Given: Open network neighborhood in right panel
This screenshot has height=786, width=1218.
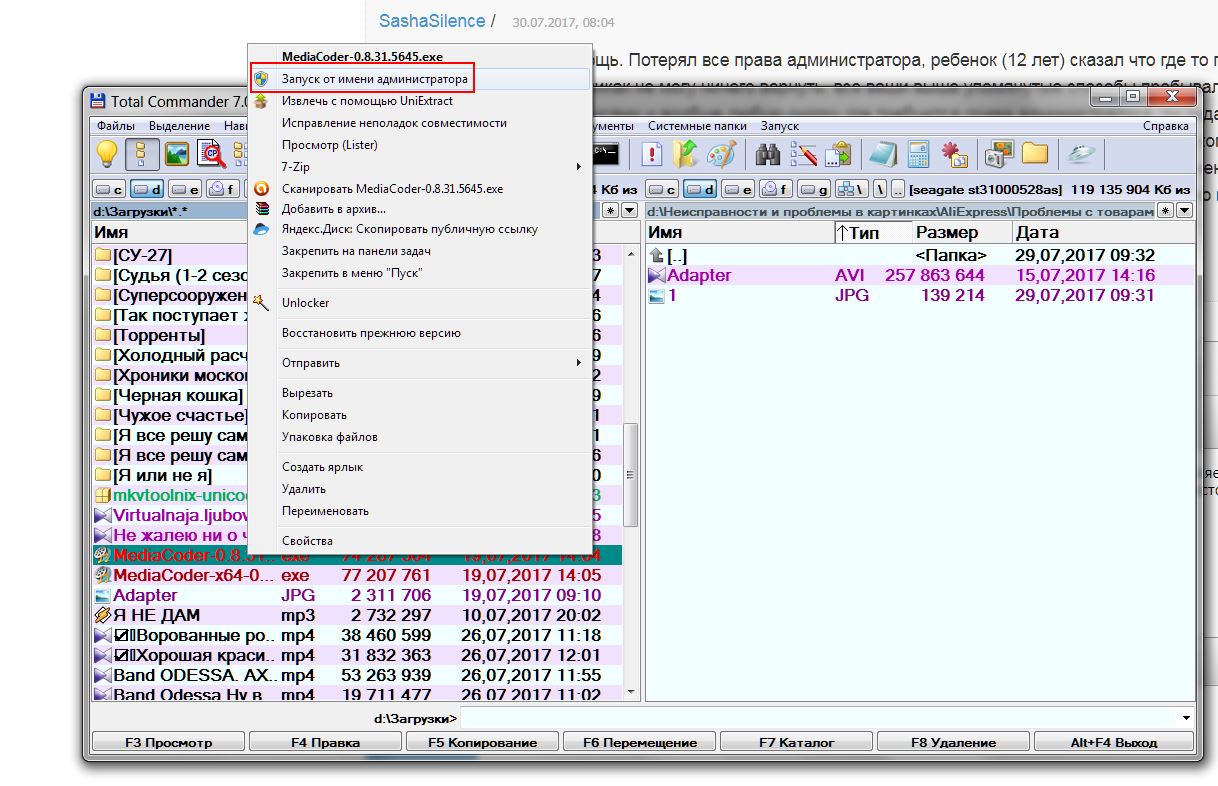Looking at the screenshot, I should click(x=851, y=189).
